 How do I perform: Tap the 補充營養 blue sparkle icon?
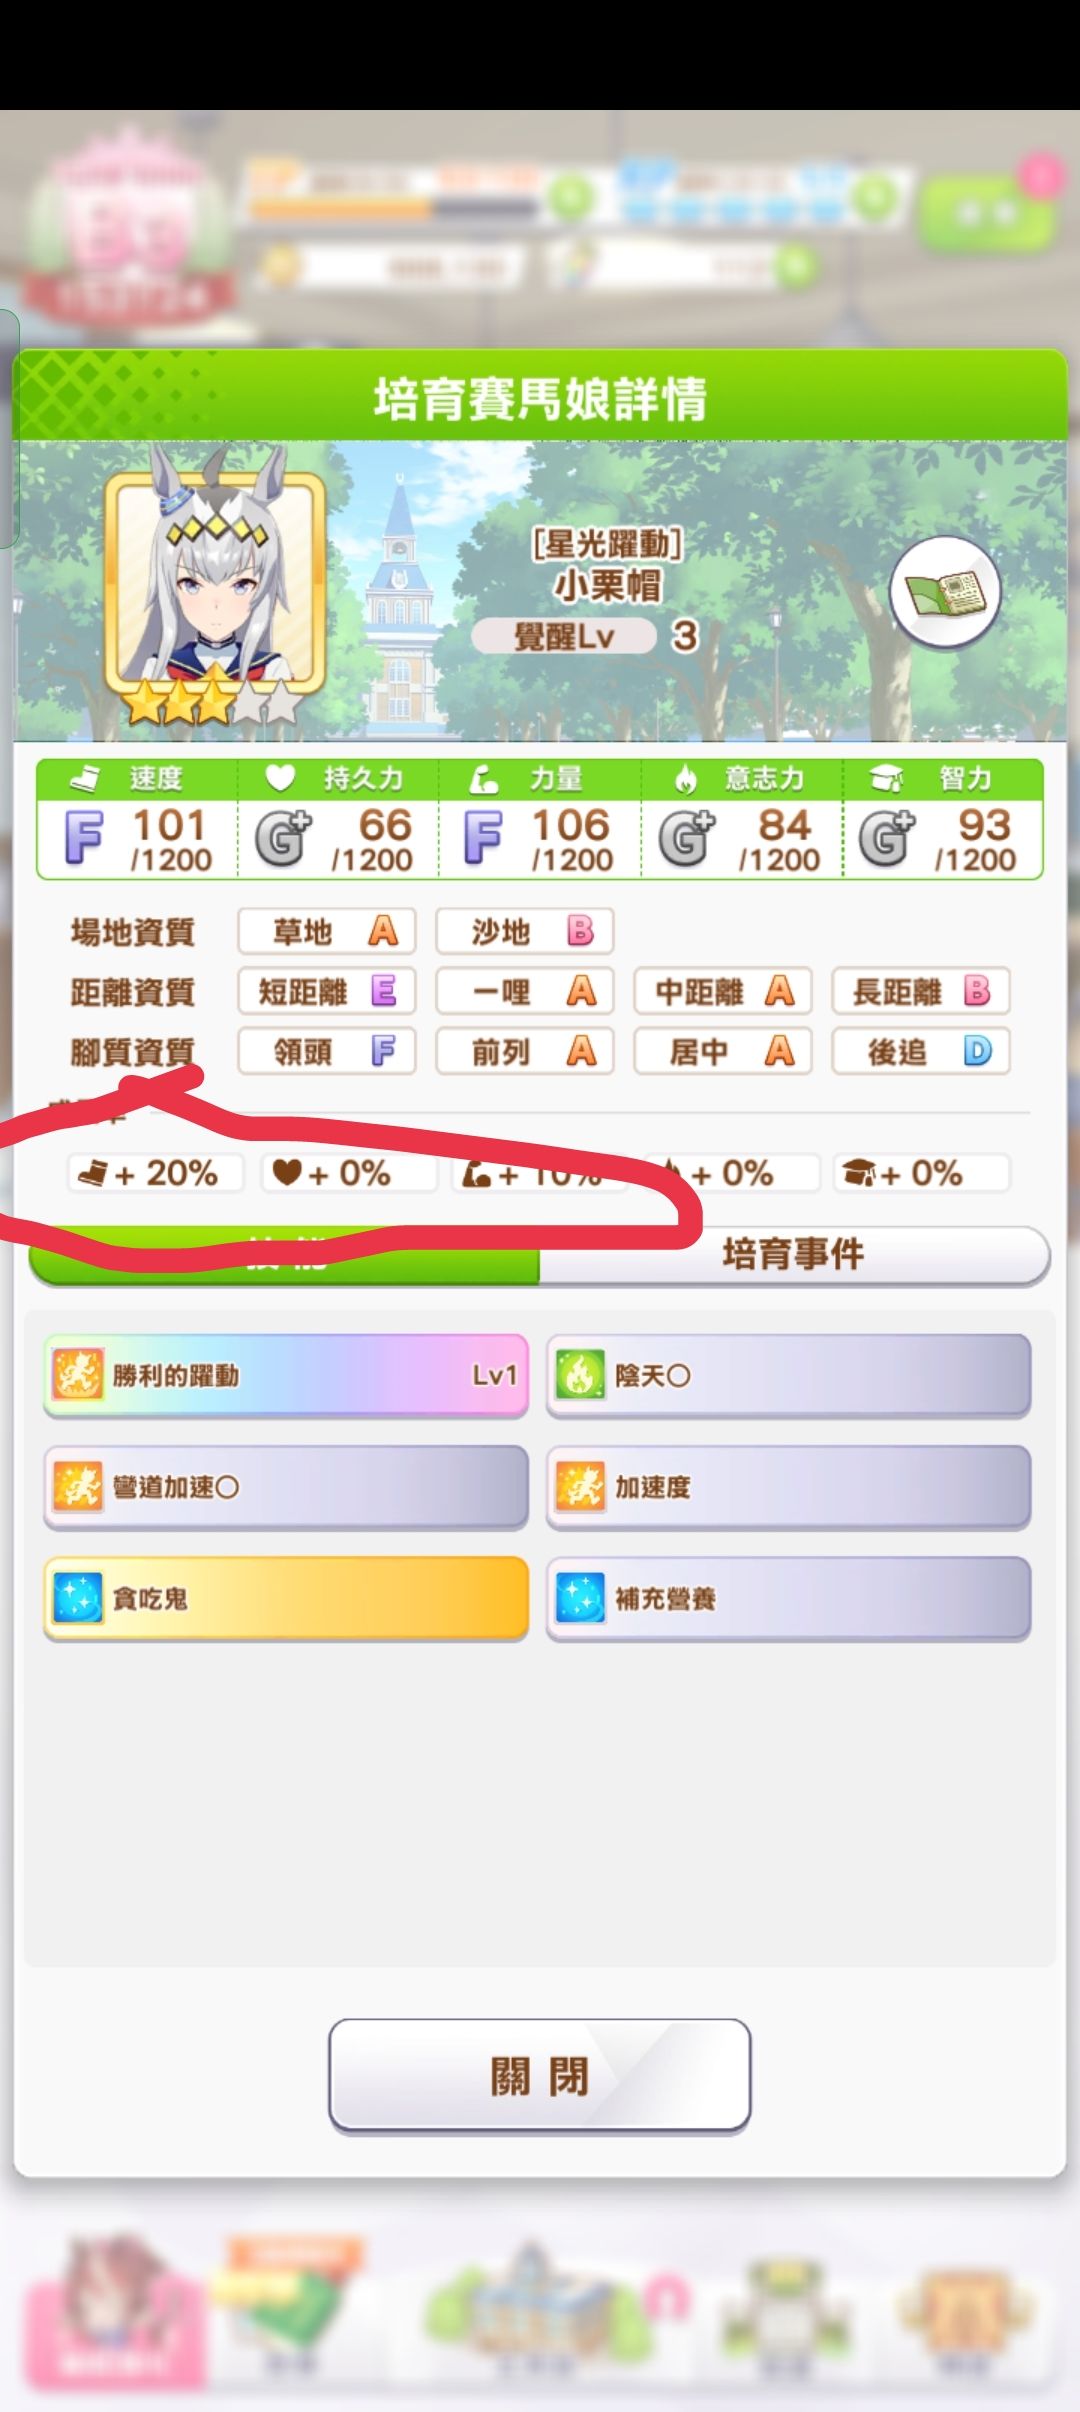coord(580,1598)
